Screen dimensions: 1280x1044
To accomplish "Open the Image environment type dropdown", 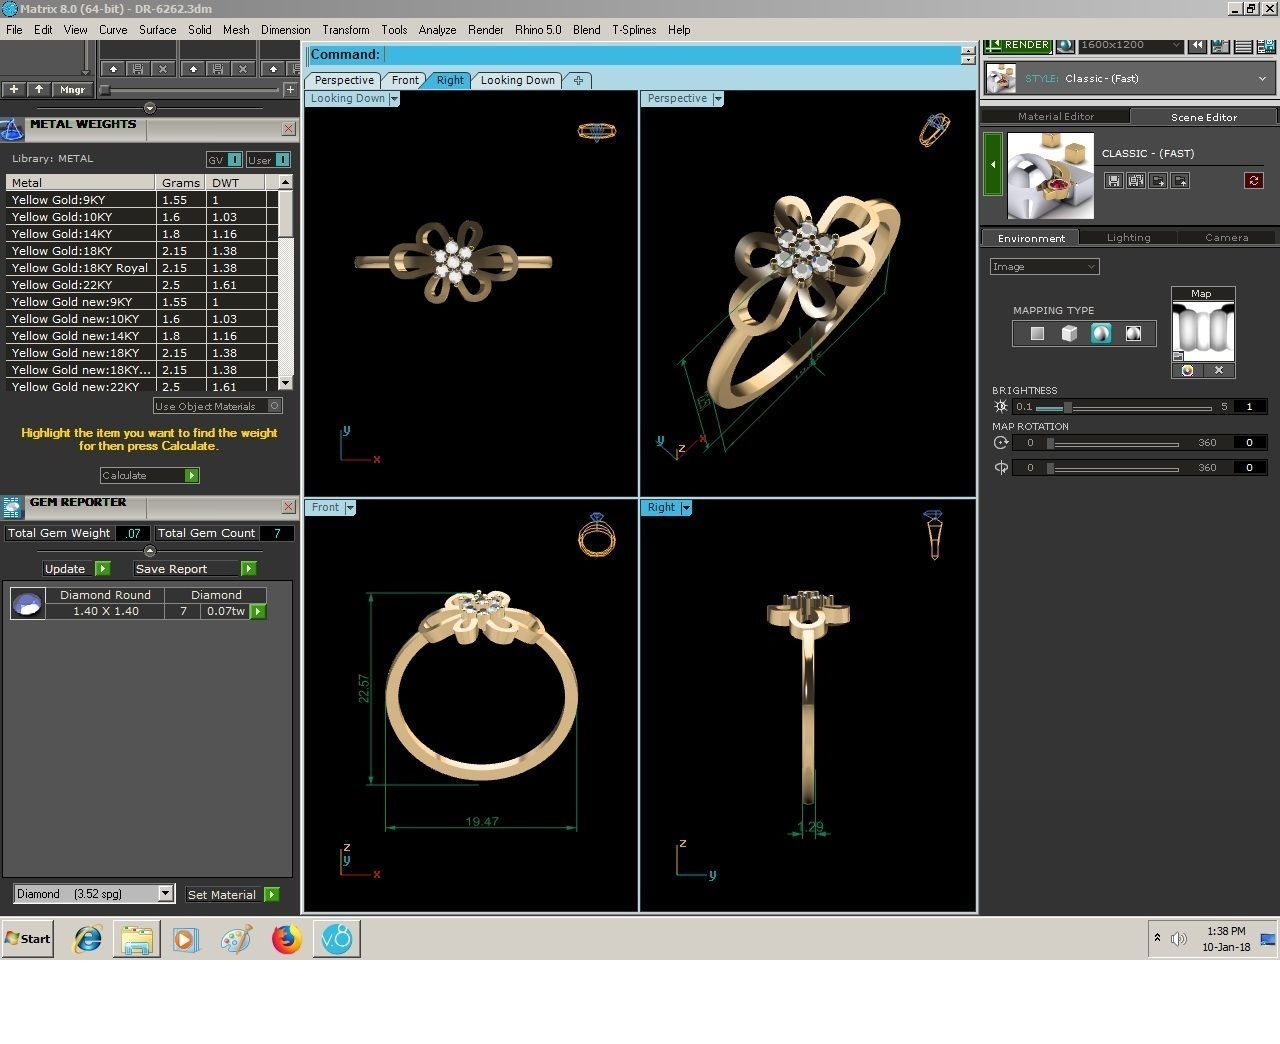I will pos(1044,266).
